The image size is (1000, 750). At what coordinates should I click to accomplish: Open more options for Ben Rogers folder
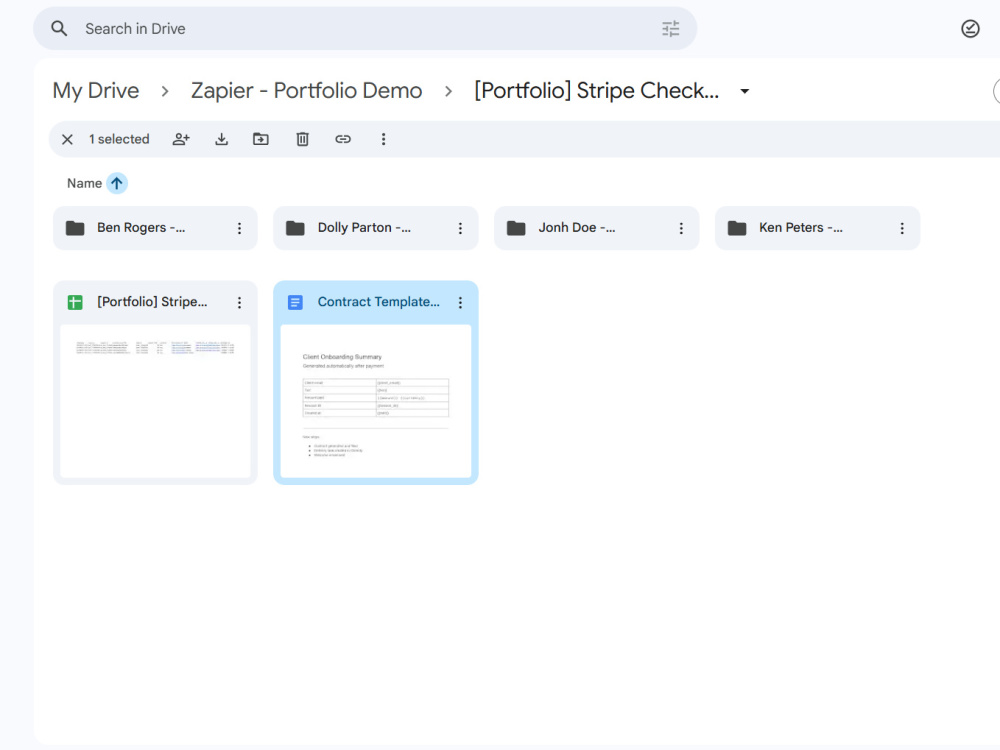coord(239,228)
